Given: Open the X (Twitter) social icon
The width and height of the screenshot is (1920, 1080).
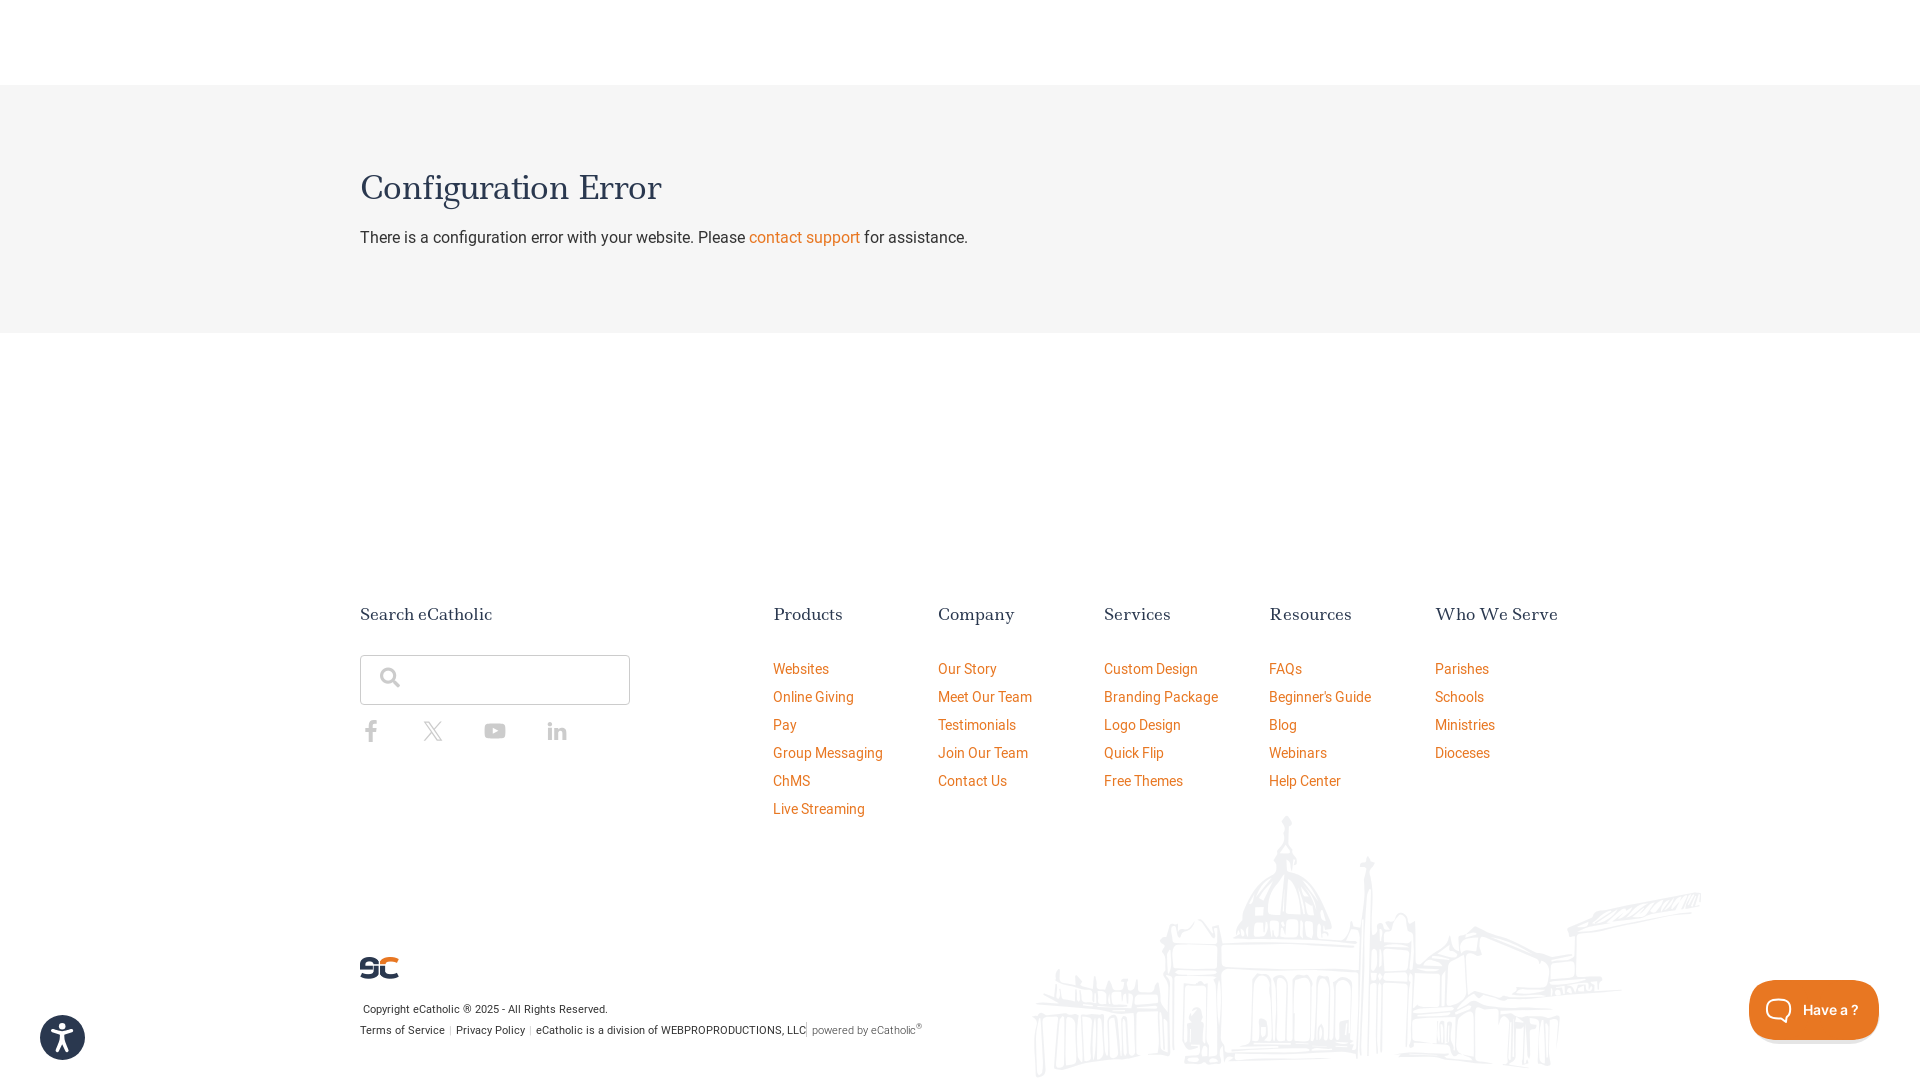Looking at the screenshot, I should 433,731.
